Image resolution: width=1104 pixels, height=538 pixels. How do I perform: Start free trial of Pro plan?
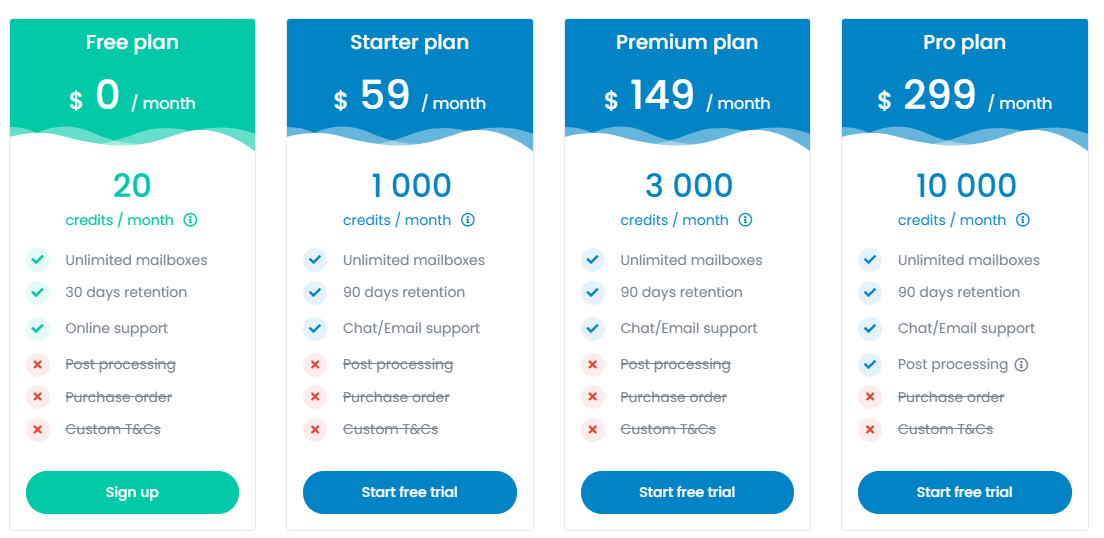[965, 492]
